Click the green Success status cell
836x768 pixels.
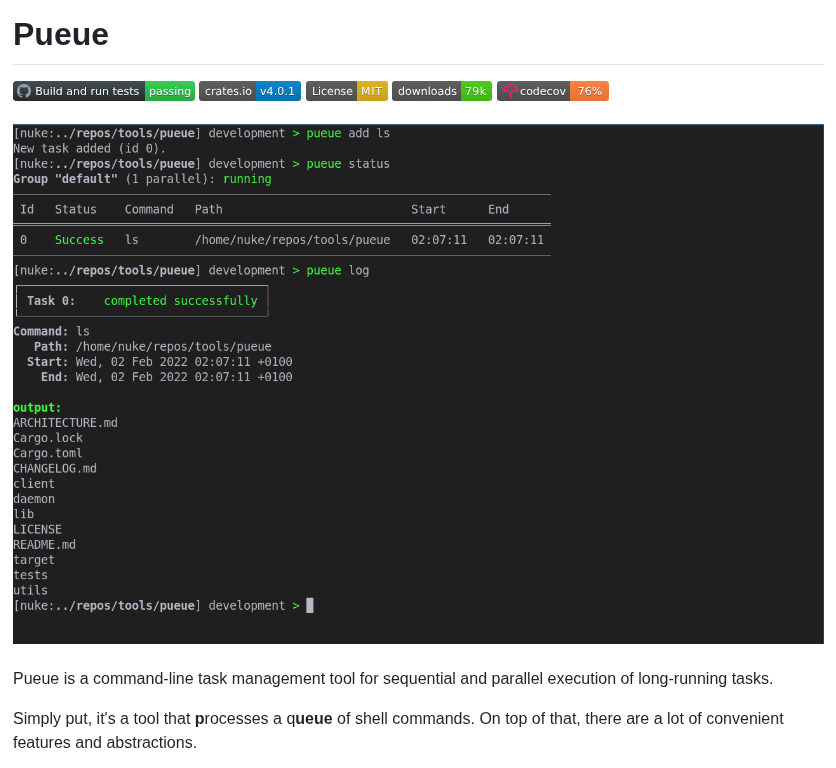pyautogui.click(x=79, y=240)
